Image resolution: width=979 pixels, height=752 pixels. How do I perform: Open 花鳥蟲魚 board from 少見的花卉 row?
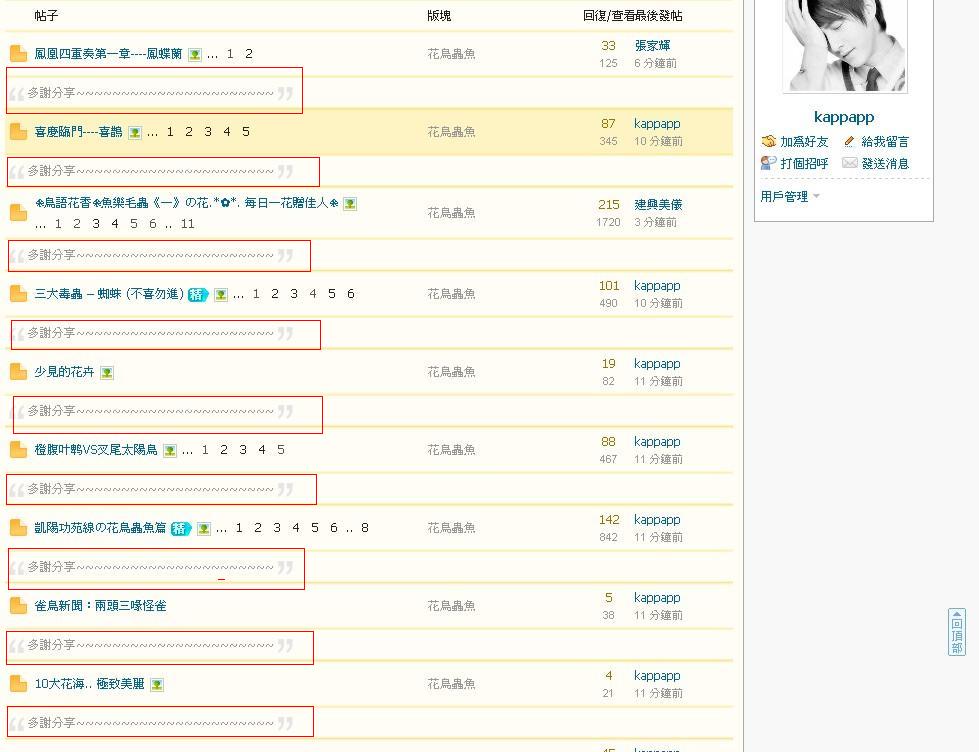451,372
